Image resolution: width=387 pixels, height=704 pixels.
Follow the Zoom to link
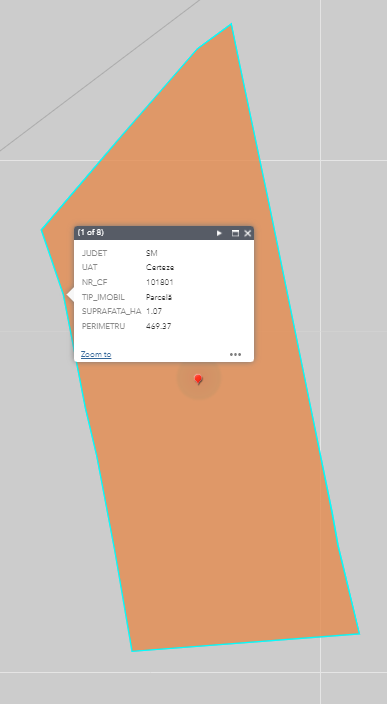[96, 354]
